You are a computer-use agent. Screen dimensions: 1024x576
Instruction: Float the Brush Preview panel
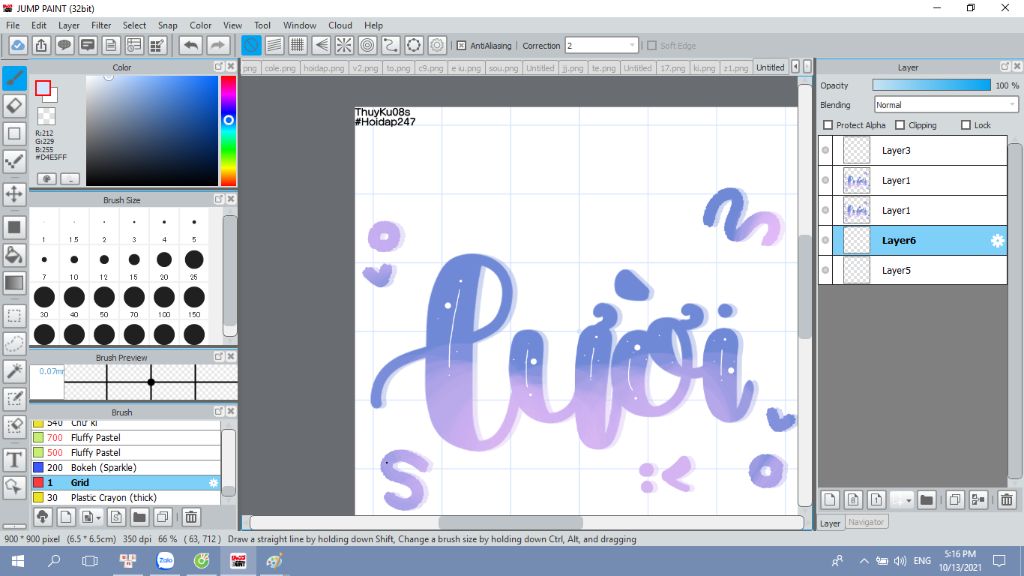click(x=219, y=357)
